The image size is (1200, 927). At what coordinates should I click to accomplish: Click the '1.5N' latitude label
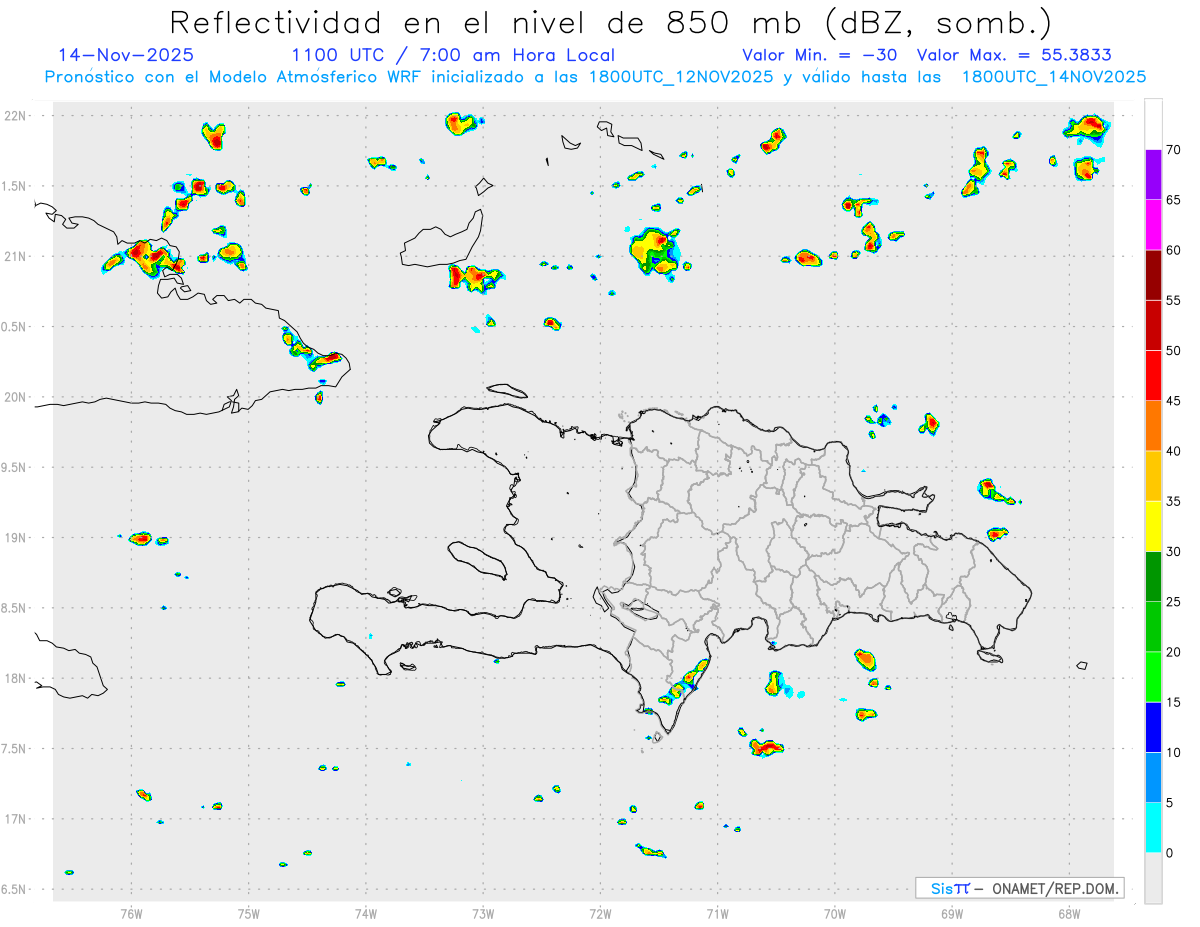point(15,186)
